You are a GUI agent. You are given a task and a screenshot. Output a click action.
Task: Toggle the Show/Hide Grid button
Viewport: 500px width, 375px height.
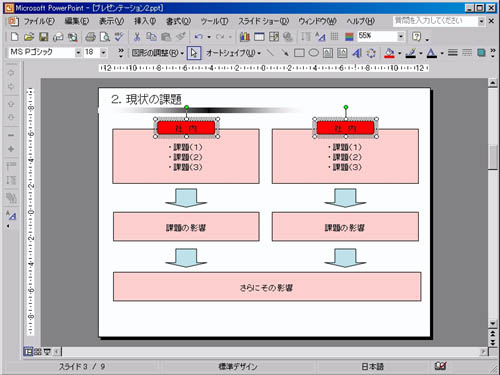(x=334, y=37)
